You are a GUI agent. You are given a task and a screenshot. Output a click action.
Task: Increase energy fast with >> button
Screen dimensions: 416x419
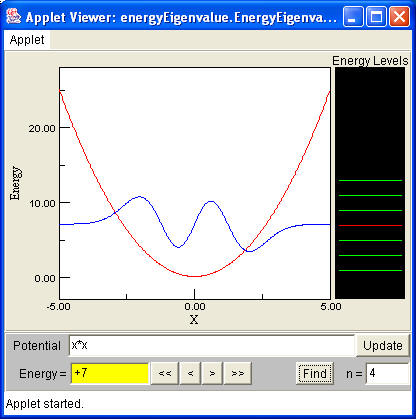click(x=238, y=373)
